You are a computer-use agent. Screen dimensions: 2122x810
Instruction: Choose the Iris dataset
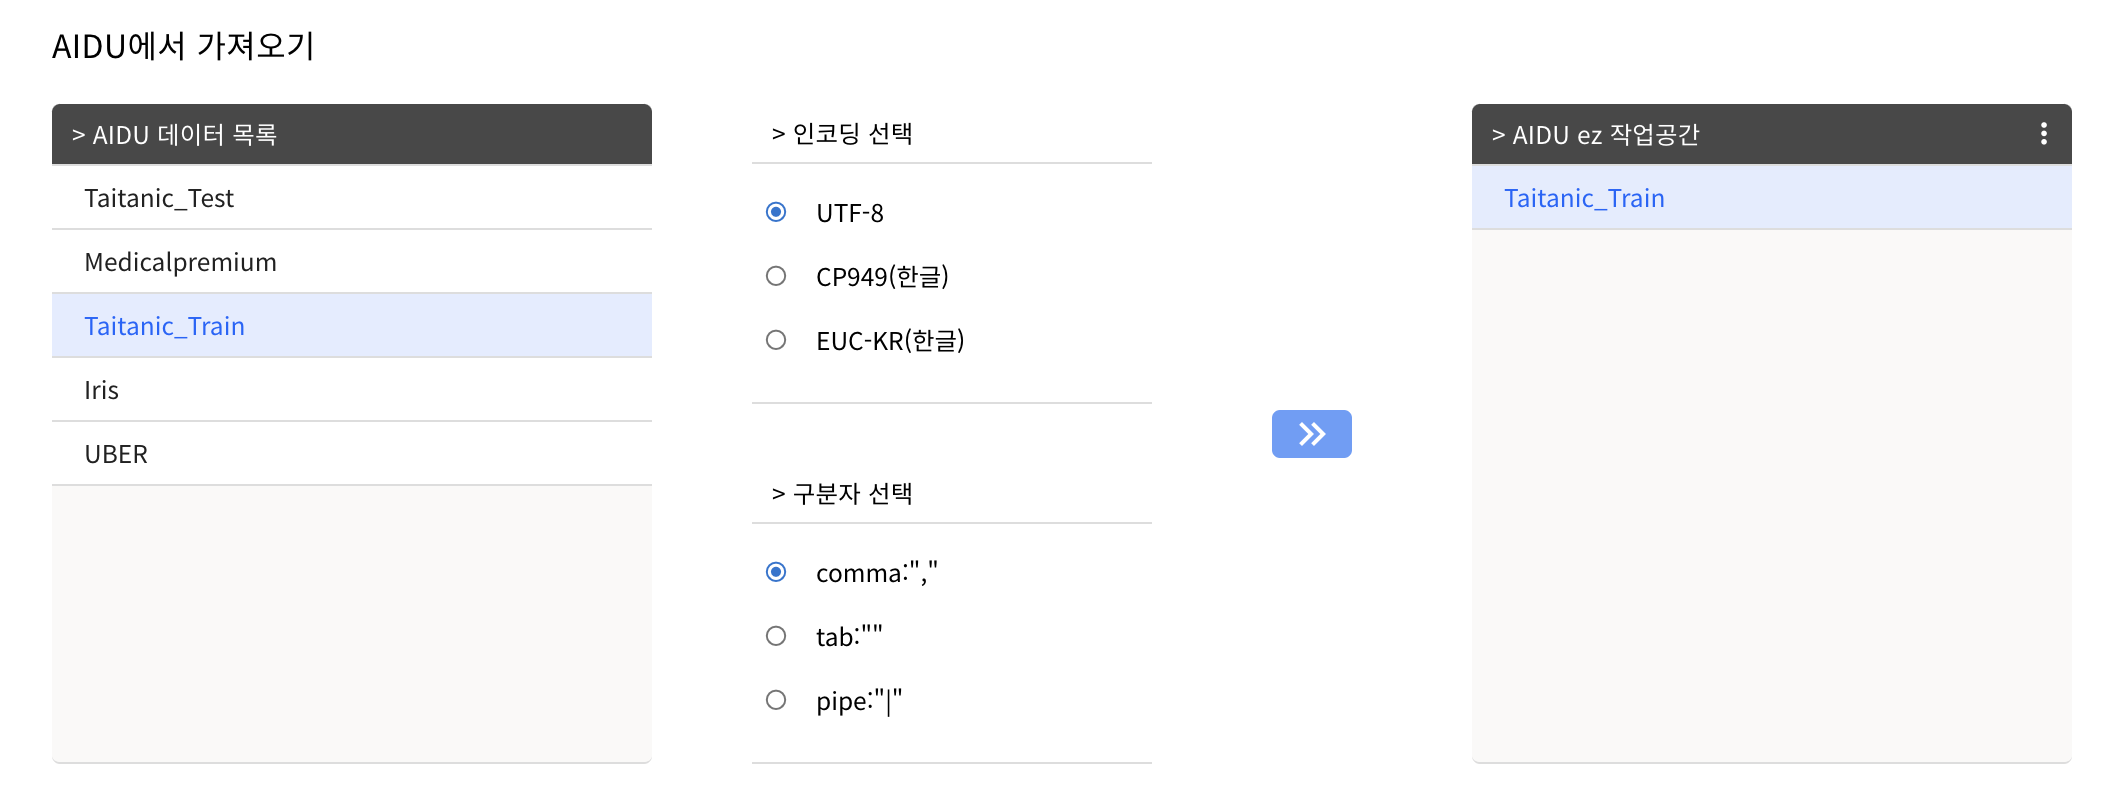click(x=352, y=390)
